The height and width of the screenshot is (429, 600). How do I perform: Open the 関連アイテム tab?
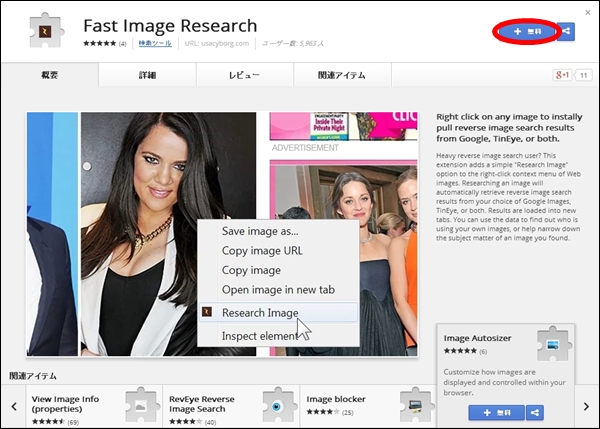[342, 75]
